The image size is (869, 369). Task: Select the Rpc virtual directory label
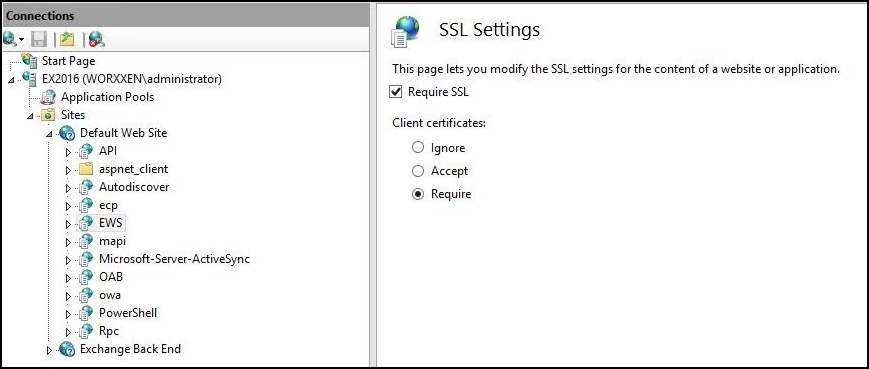pyautogui.click(x=109, y=331)
